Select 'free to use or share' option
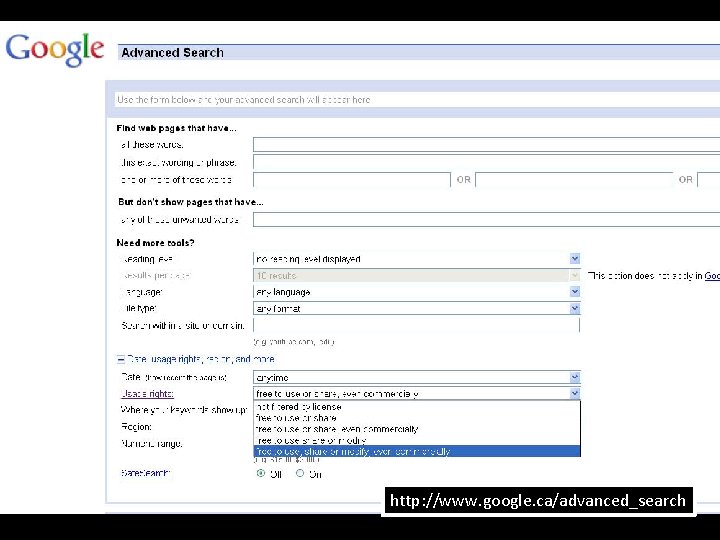 point(417,418)
